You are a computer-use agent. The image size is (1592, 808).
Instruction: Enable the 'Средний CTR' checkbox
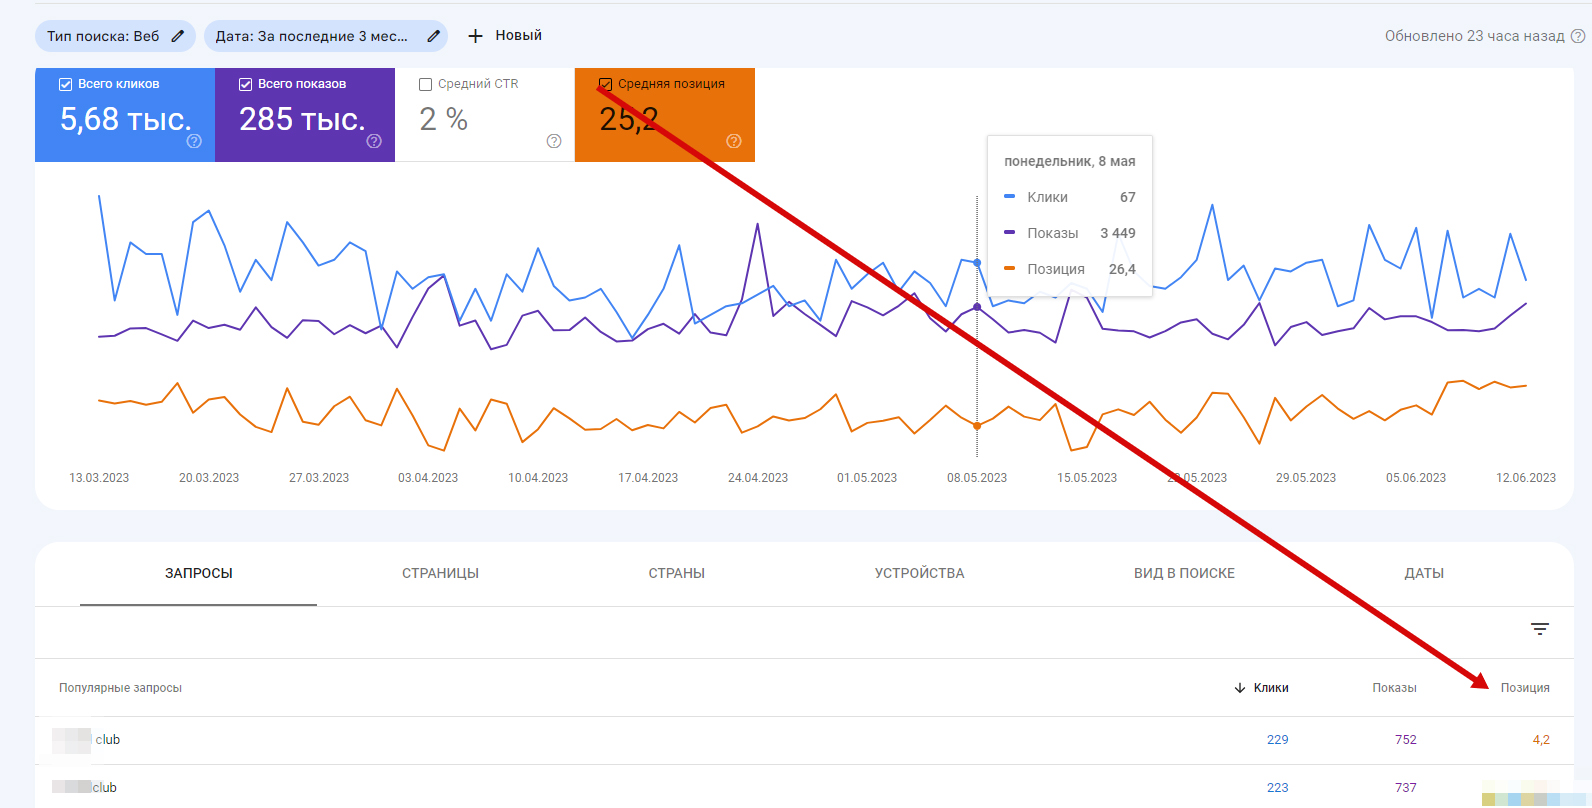425,84
